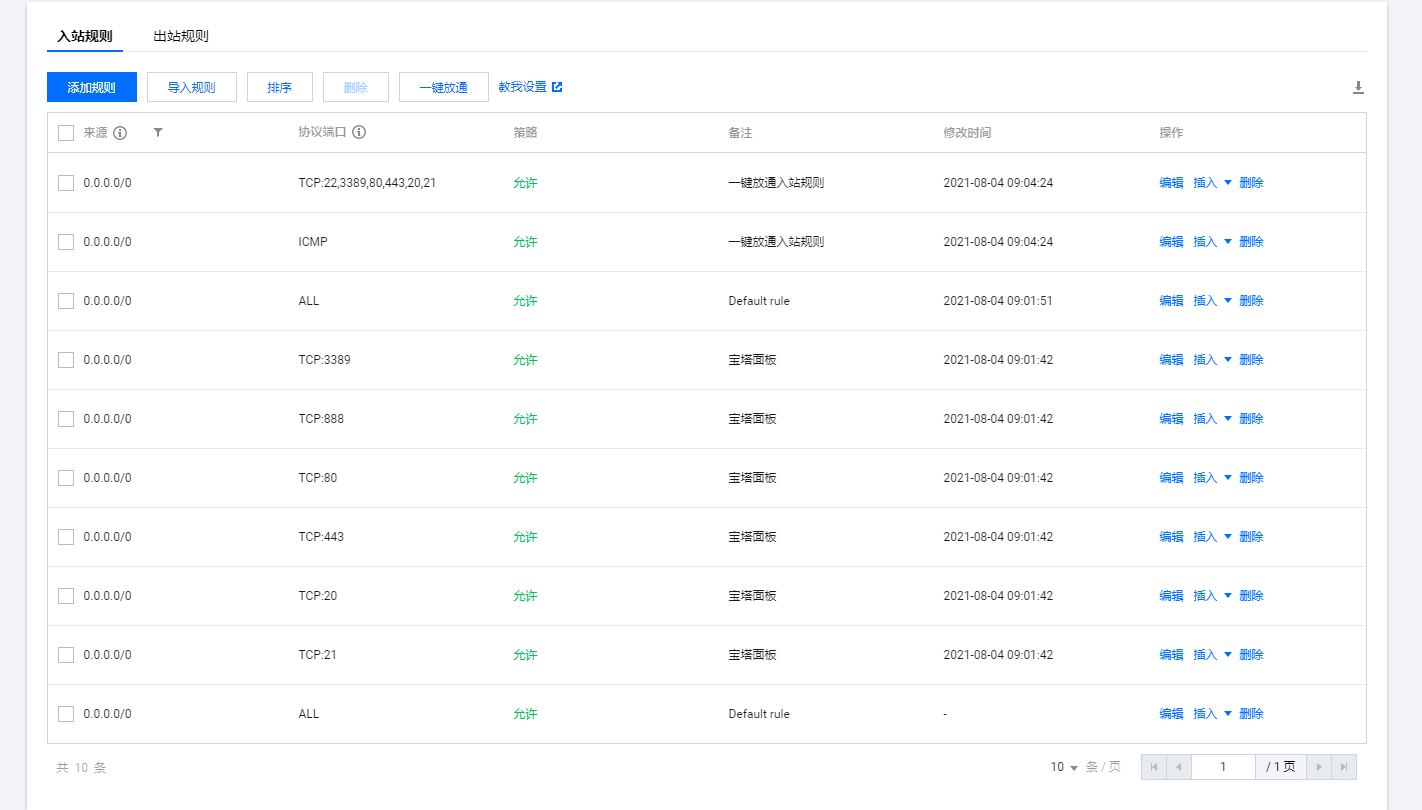Click the source column filter icon
This screenshot has width=1422, height=810.
(158, 132)
